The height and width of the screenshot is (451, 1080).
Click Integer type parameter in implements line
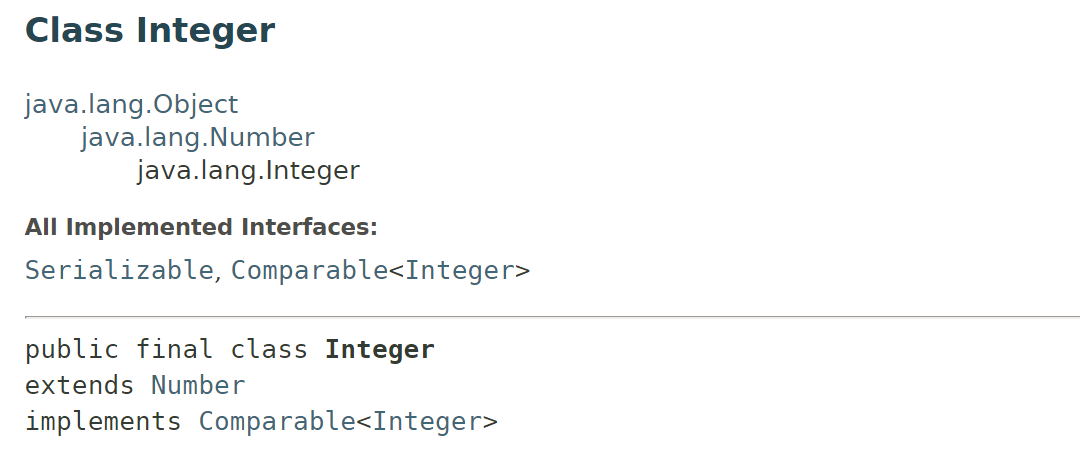[x=427, y=421]
